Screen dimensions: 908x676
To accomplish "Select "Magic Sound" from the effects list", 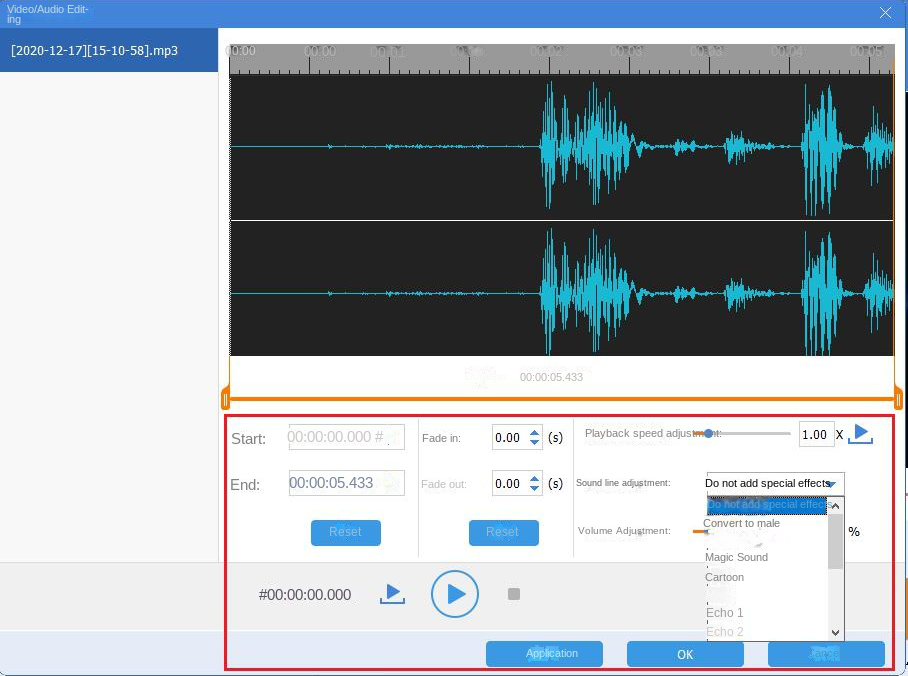I will [x=737, y=557].
